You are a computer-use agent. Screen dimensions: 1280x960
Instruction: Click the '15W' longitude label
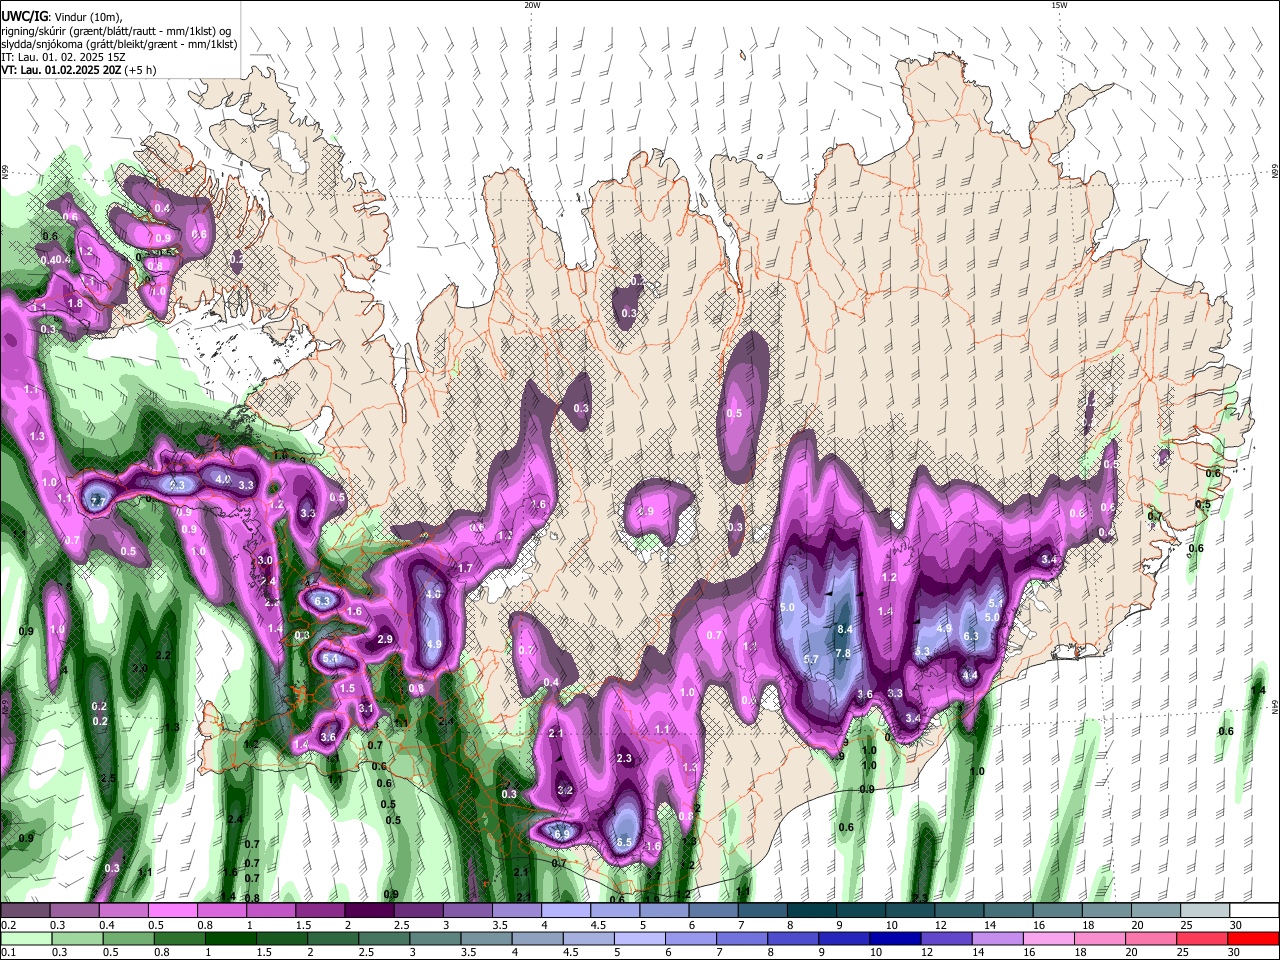(1058, 5)
